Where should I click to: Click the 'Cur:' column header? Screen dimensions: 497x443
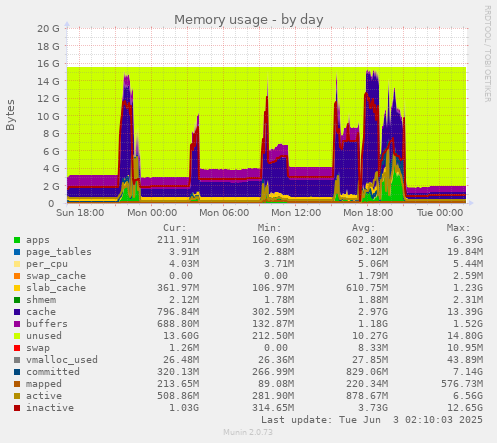coord(175,228)
